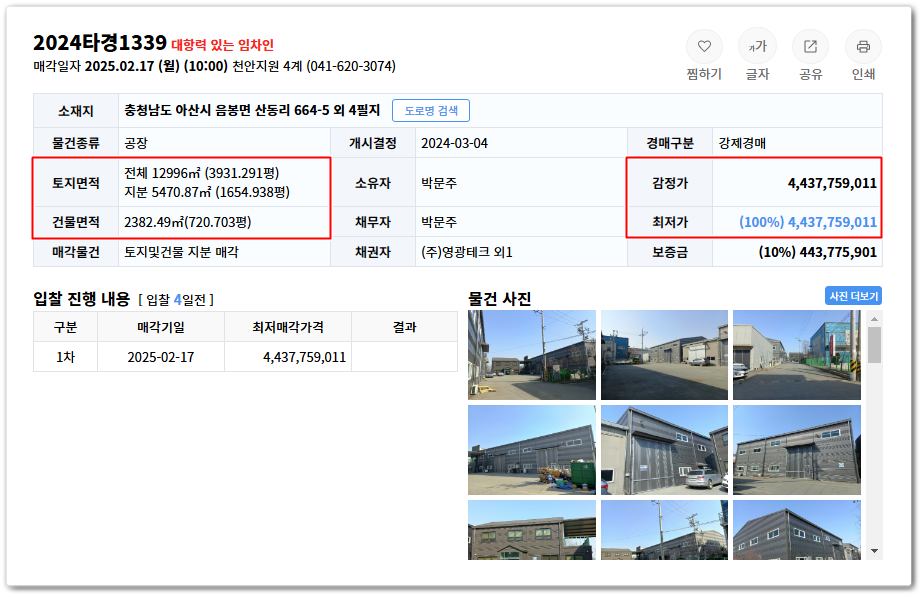
Task: Click 천안지원 4계 (041-620-3074) contact
Action: [314, 66]
